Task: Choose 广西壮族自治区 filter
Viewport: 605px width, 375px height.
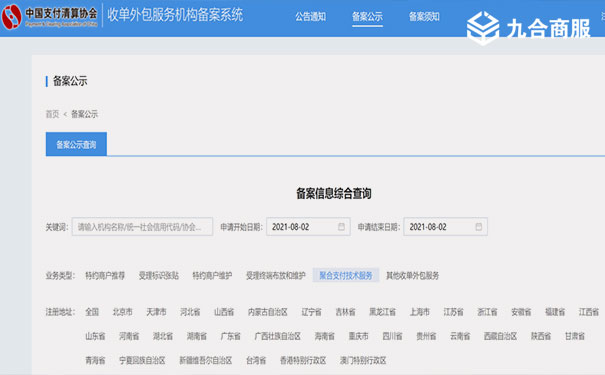Action: point(278,336)
